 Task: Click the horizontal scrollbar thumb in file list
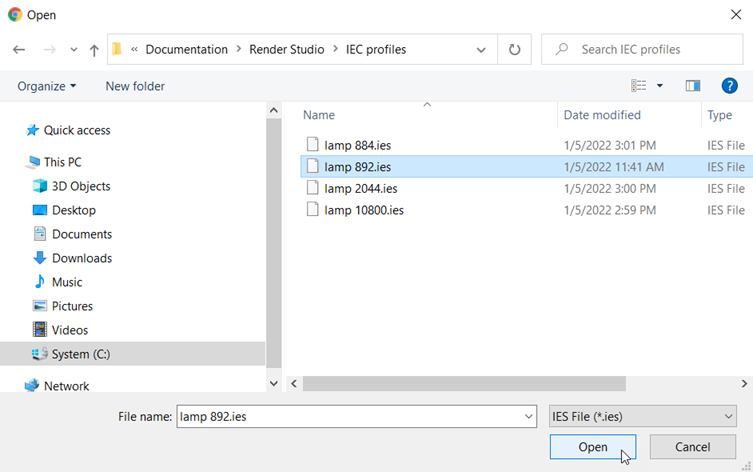tap(464, 384)
